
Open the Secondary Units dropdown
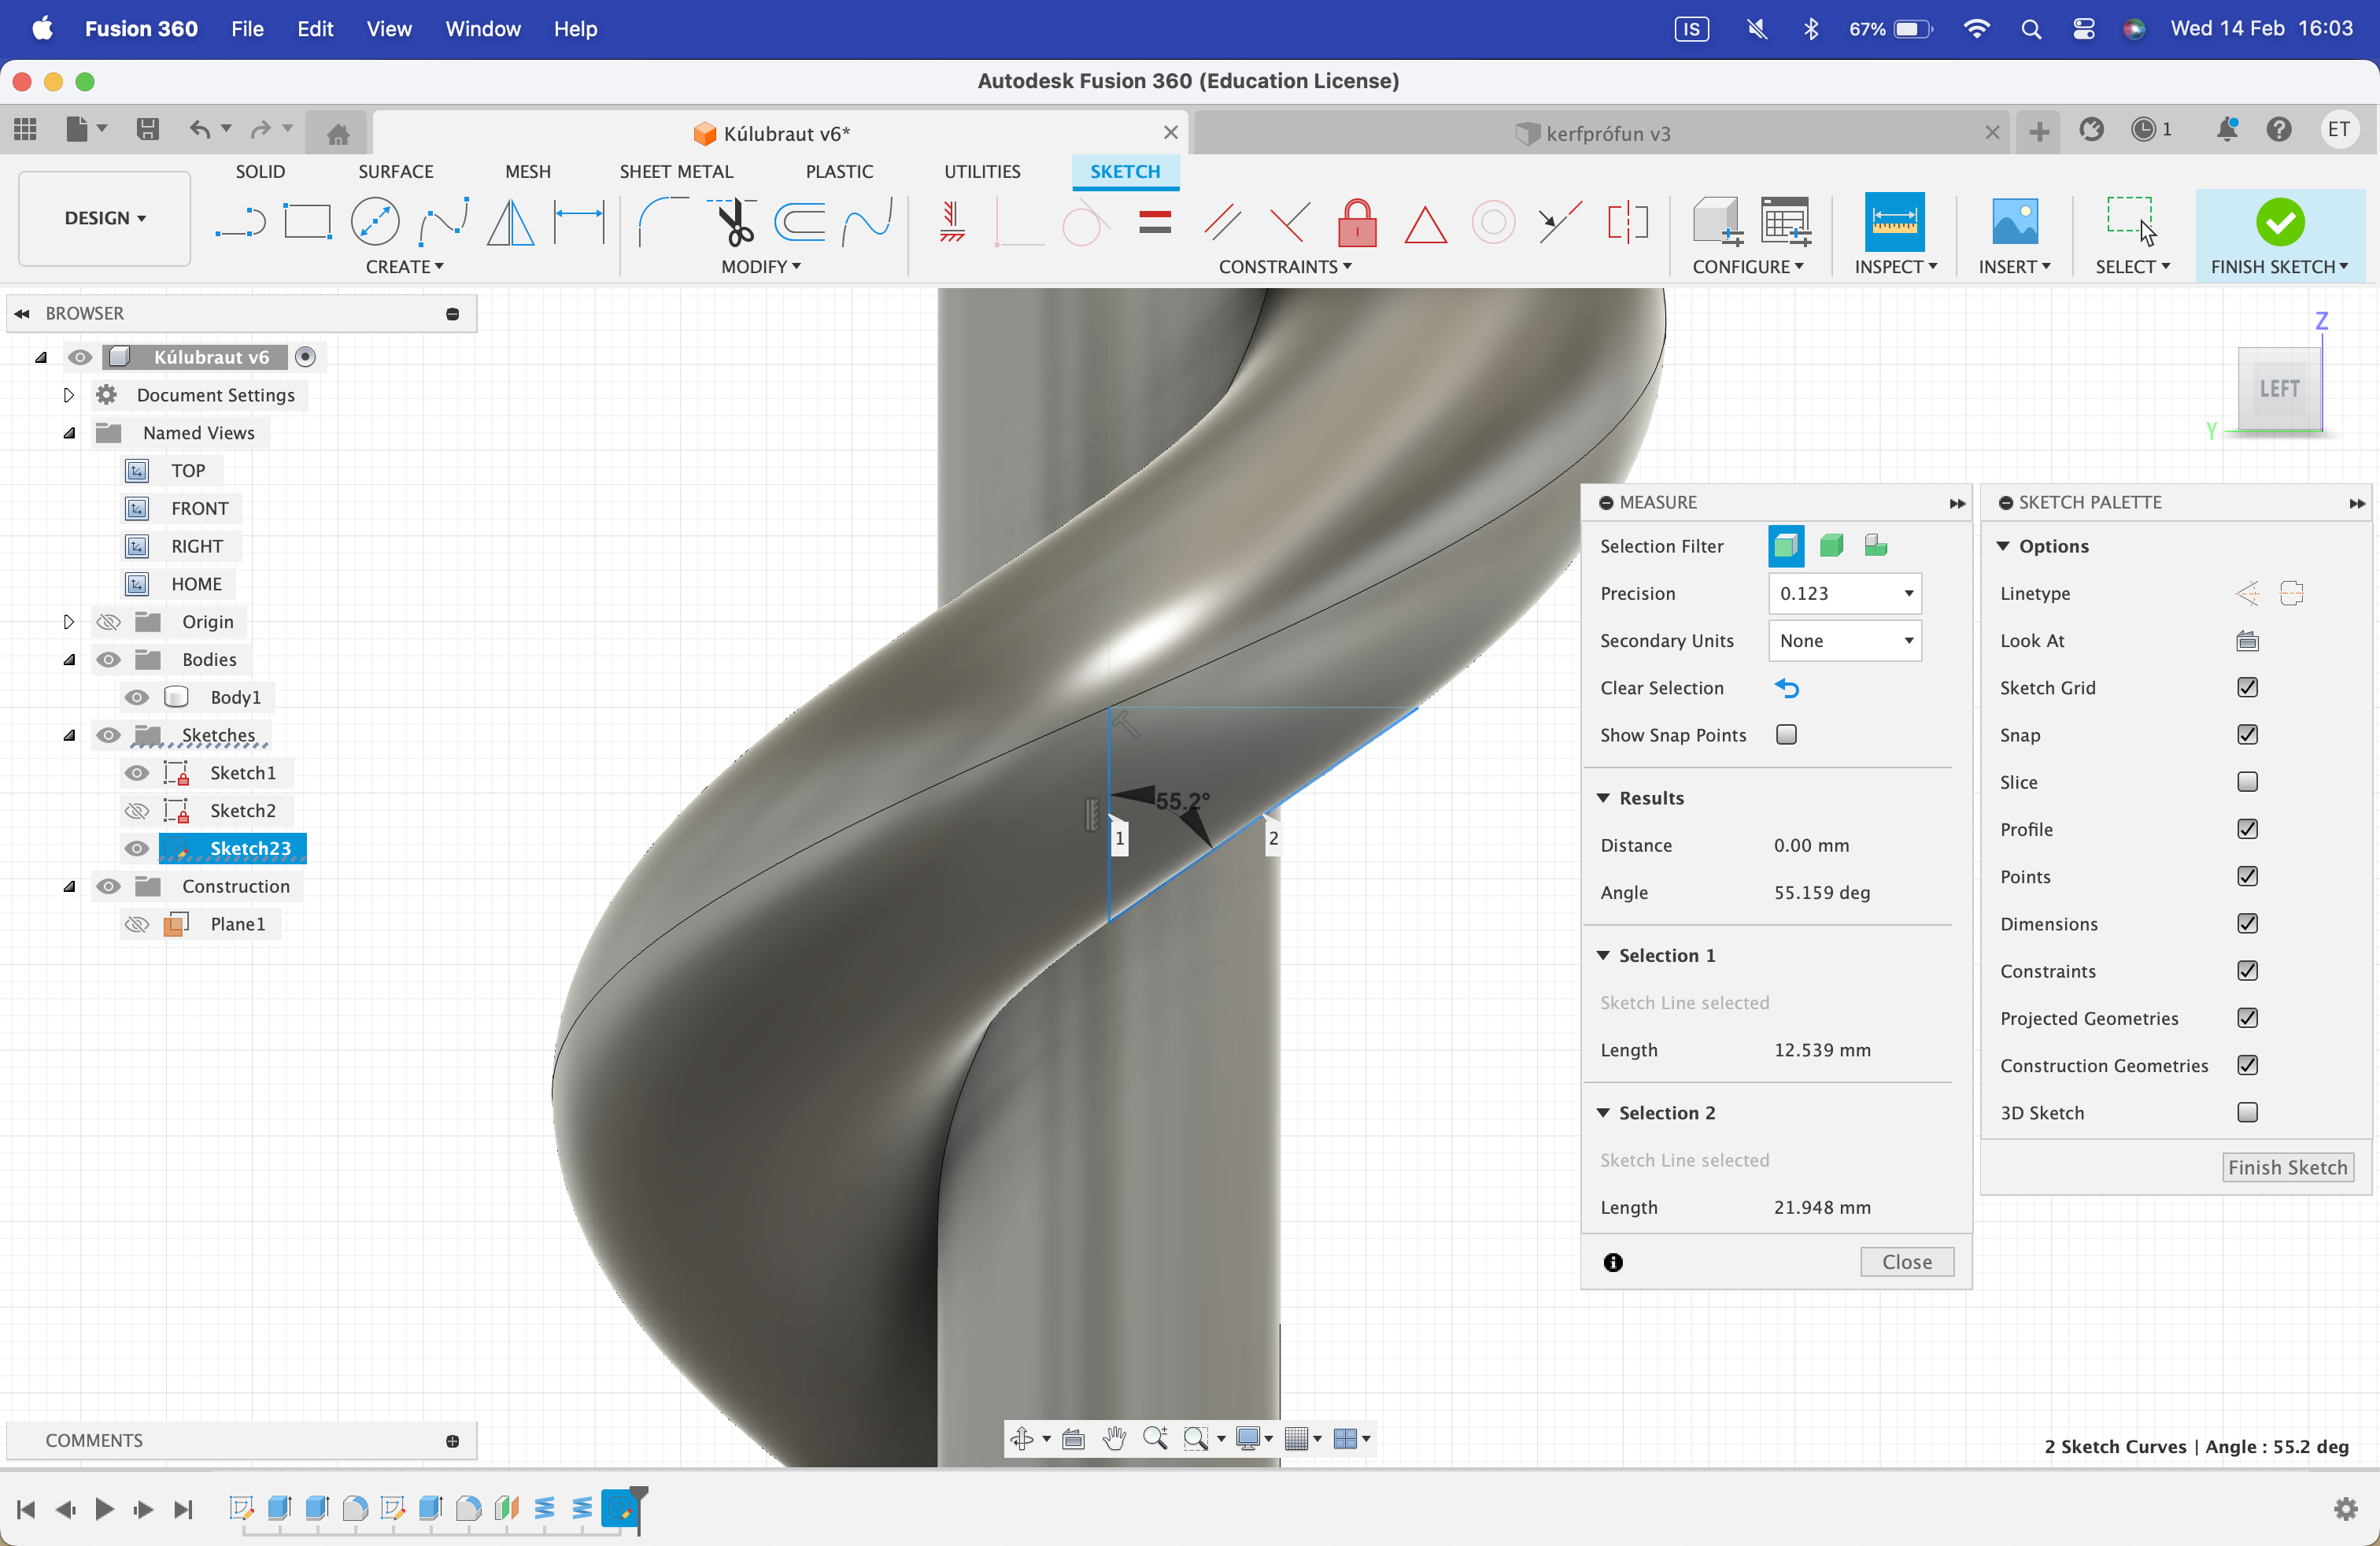pyautogui.click(x=1844, y=641)
